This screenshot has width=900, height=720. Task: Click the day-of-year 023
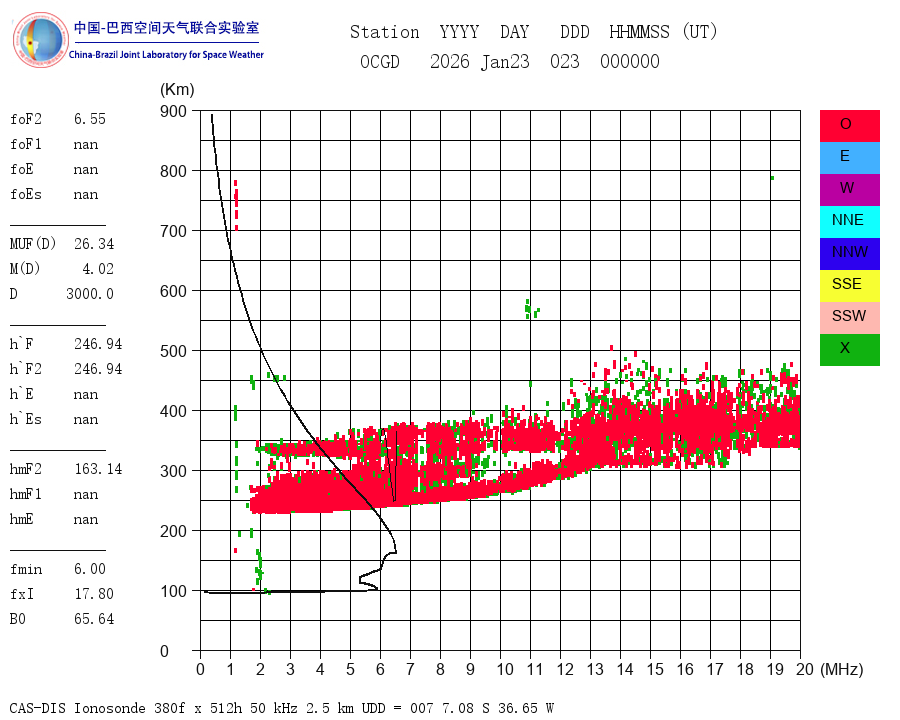[x=565, y=61]
